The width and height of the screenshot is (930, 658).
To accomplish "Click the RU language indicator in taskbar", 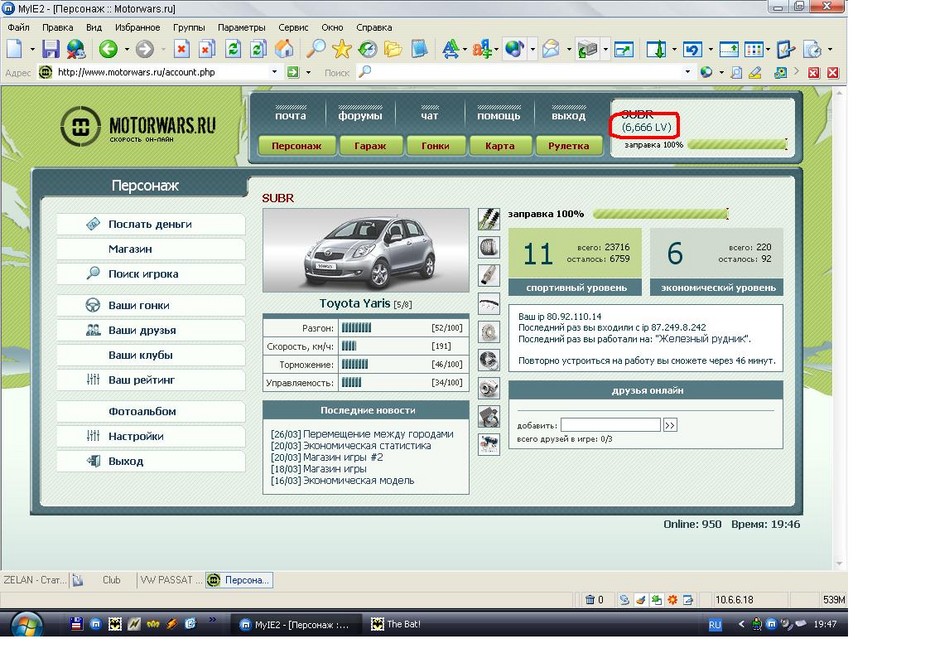I will tap(715, 625).
